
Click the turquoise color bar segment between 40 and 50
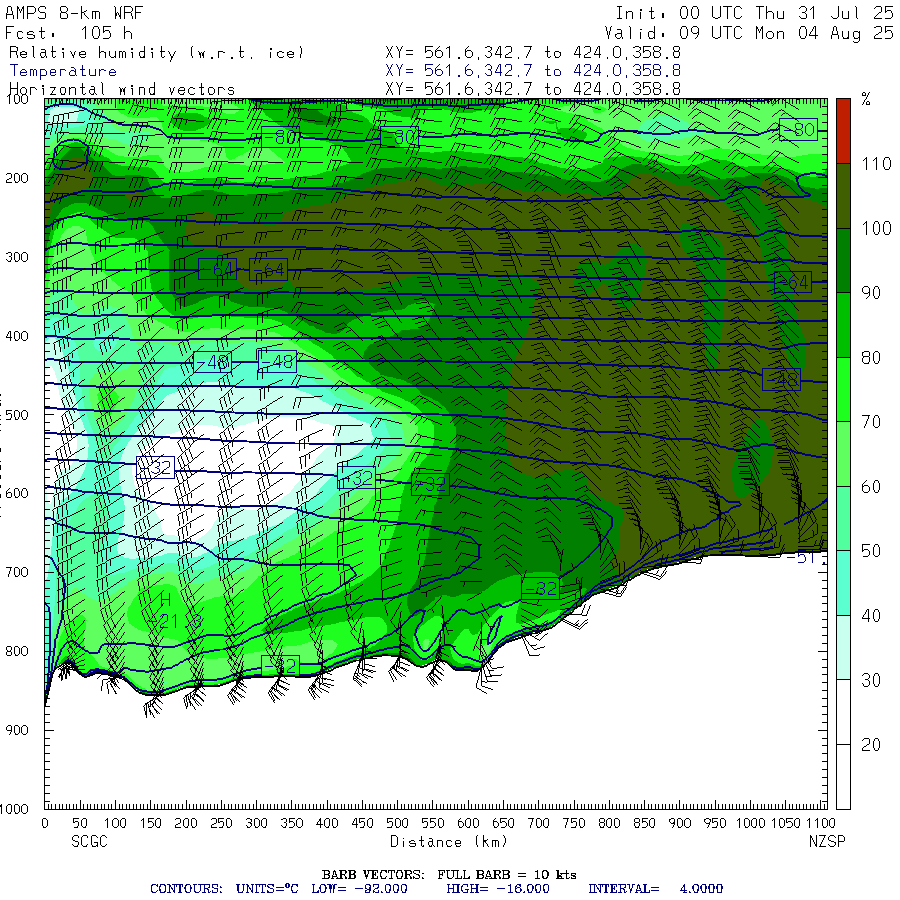point(843,583)
